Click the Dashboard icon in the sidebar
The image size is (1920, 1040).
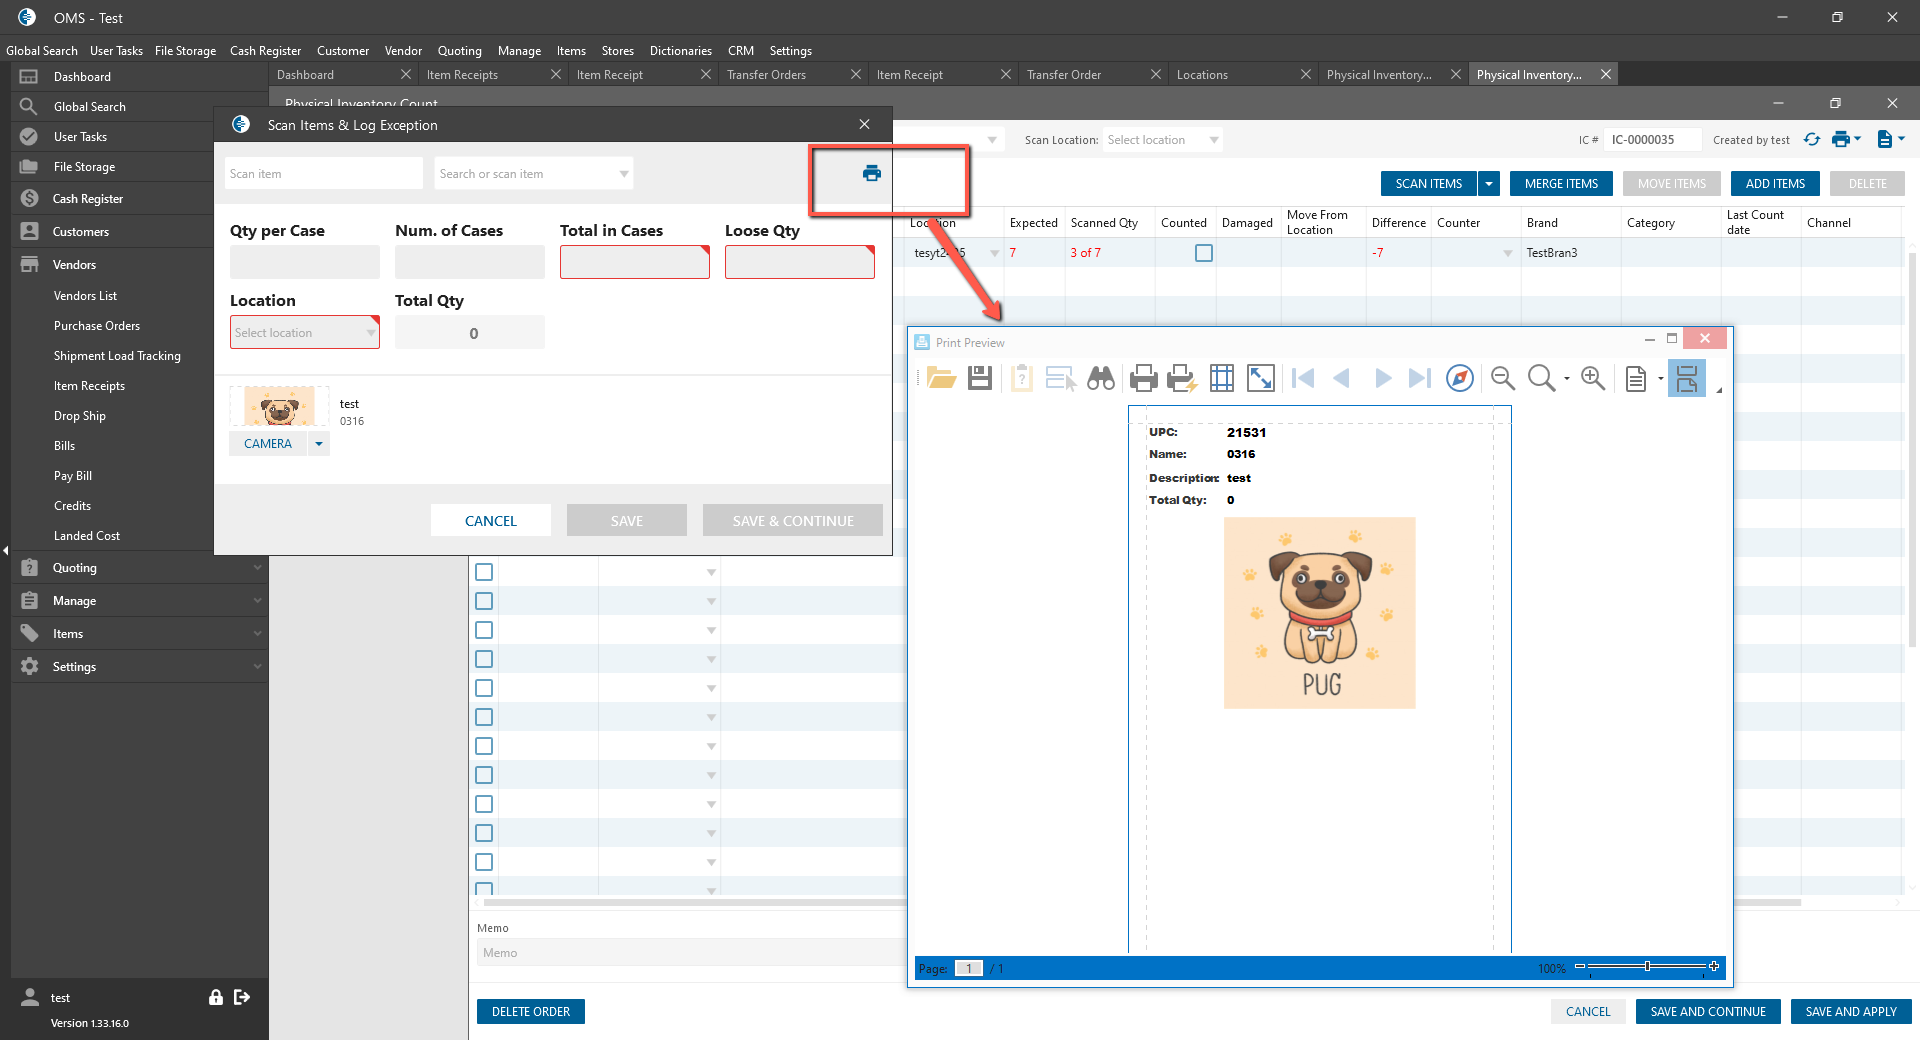tap(29, 77)
